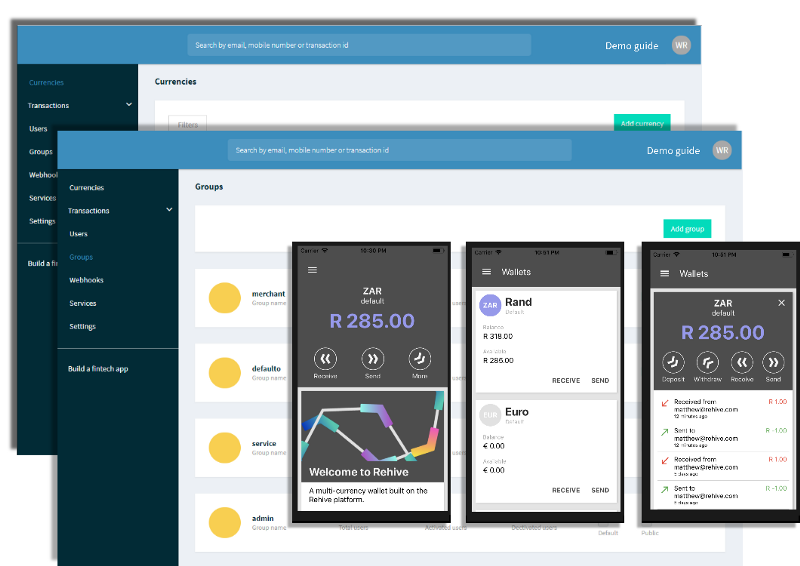Close the ZAR wallet detail panel

(x=781, y=303)
